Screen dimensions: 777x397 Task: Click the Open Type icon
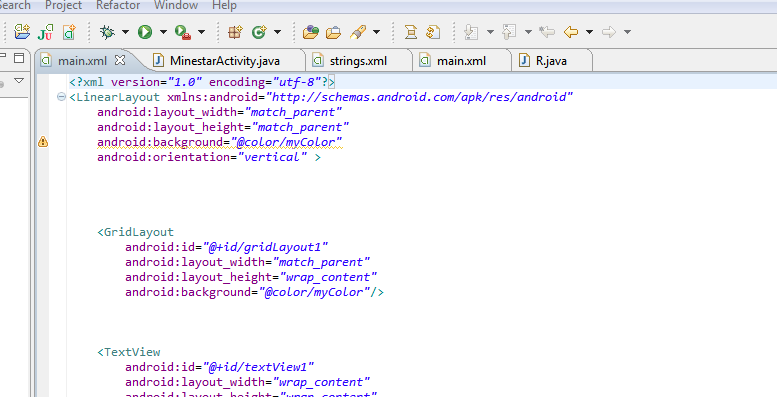coord(310,32)
